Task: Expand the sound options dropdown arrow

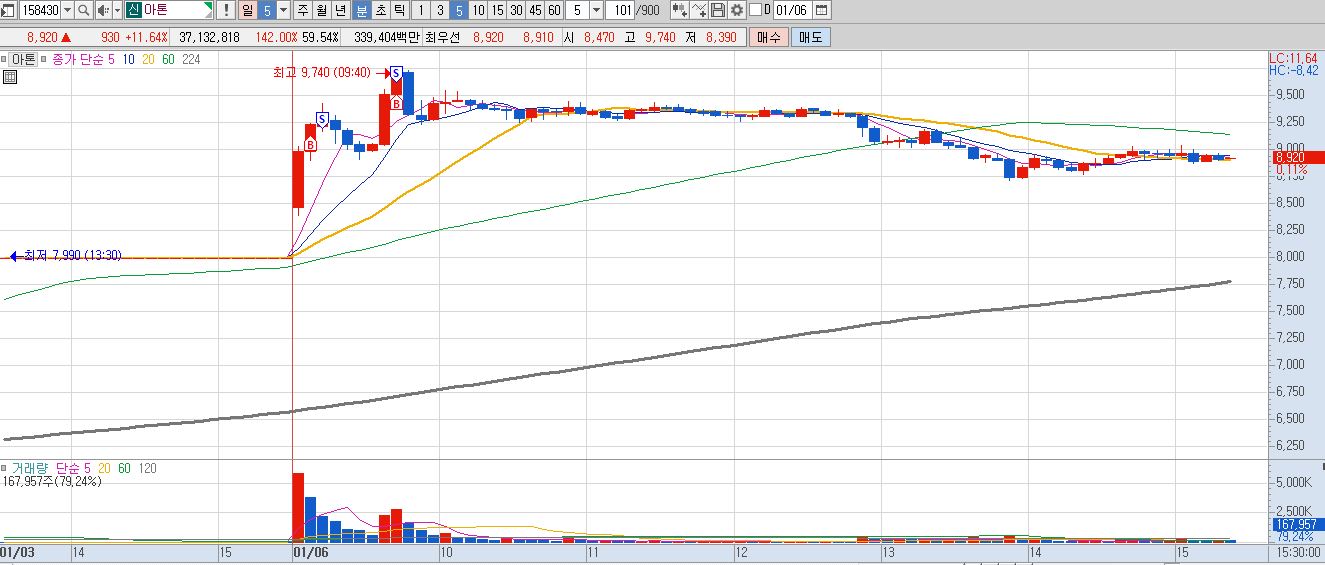Action: tap(116, 10)
